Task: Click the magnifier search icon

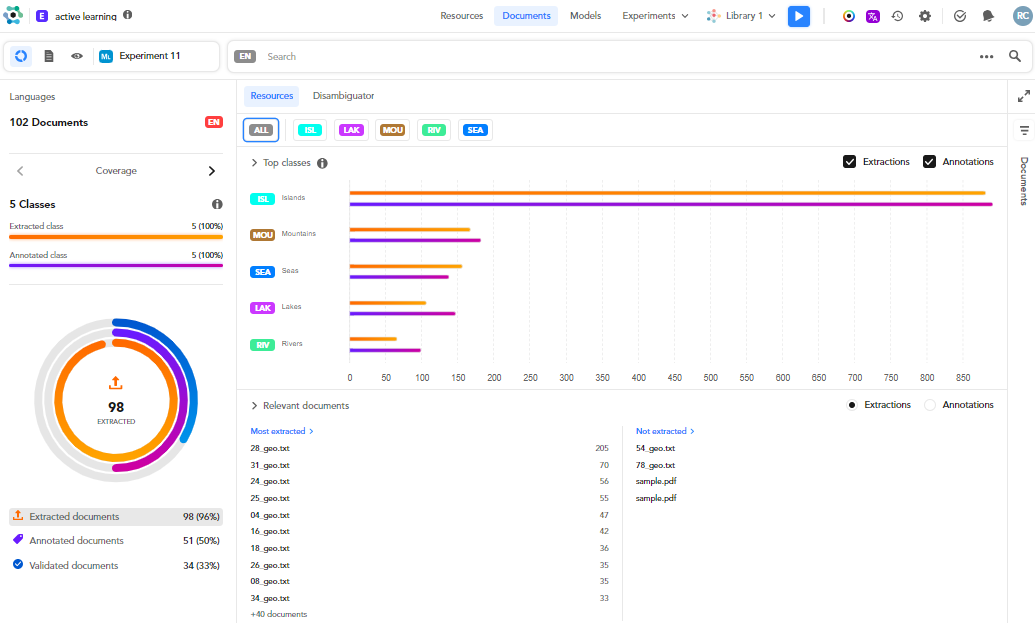Action: 1014,56
